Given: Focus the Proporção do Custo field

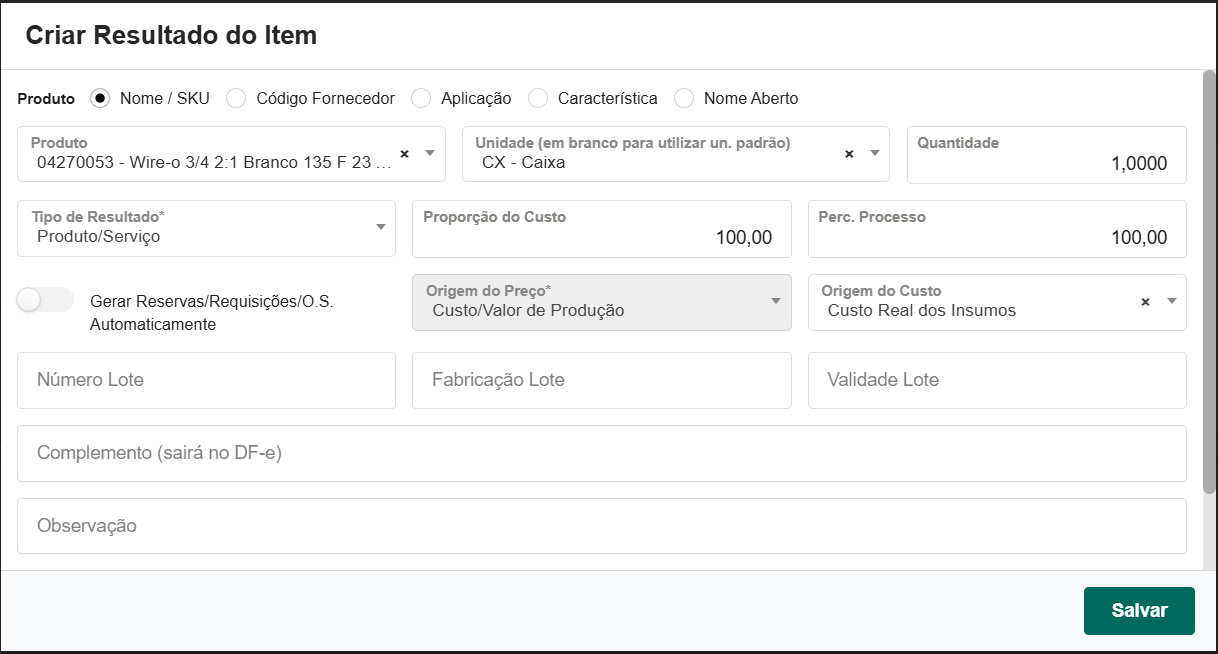Looking at the screenshot, I should pos(601,237).
